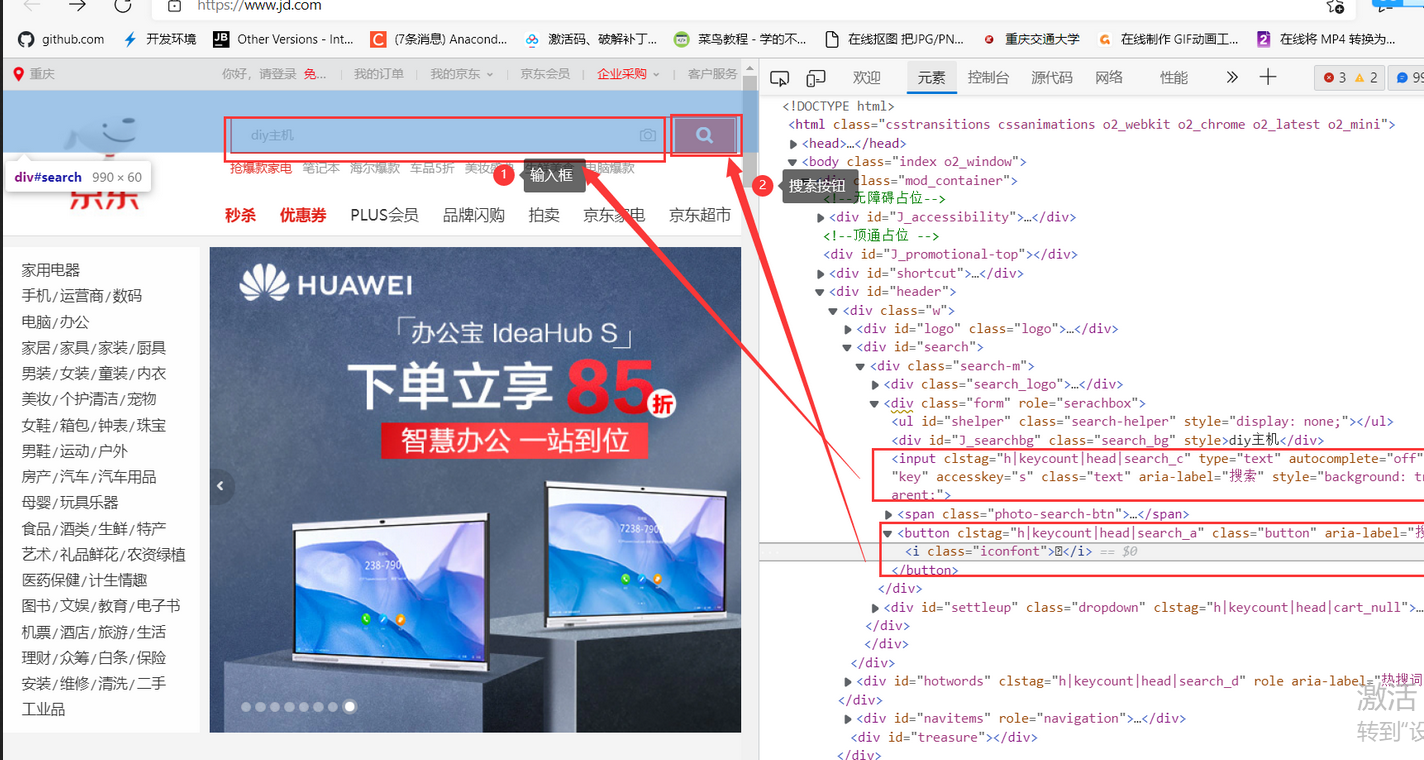Open the 开发环境 bookmark
The image size is (1424, 760).
[x=159, y=39]
